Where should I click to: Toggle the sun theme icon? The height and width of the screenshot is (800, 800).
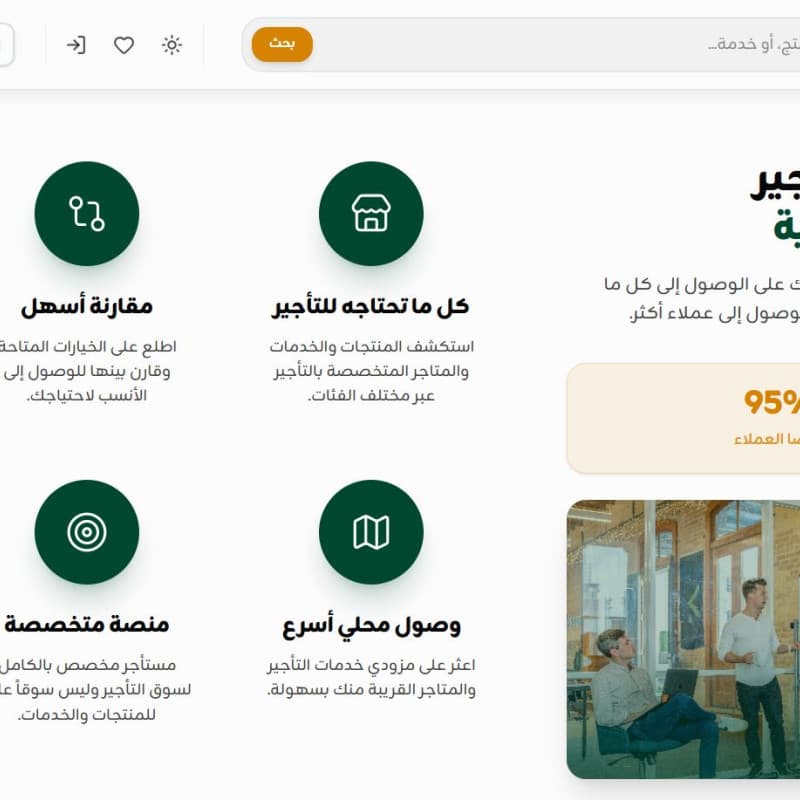[172, 45]
